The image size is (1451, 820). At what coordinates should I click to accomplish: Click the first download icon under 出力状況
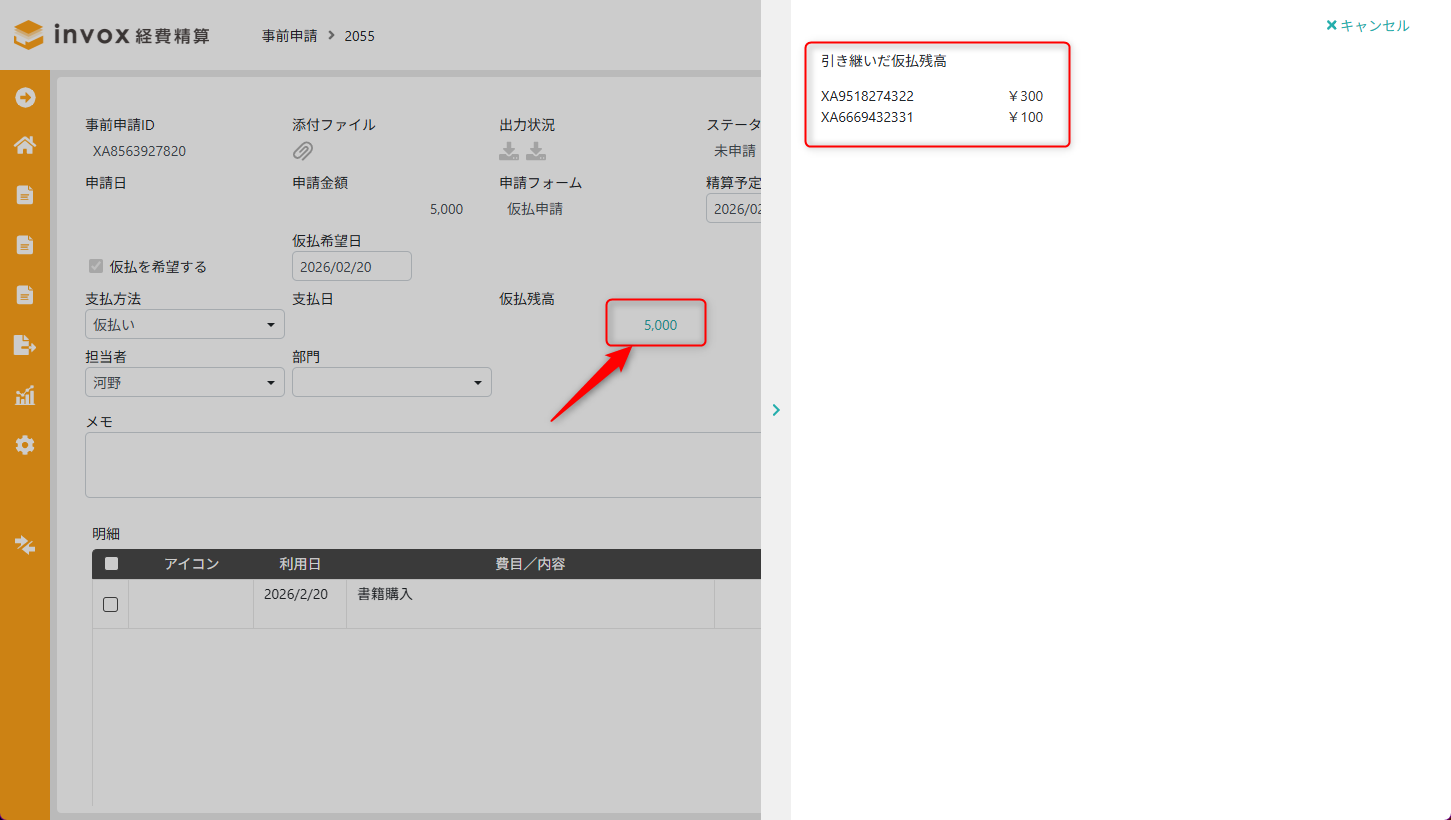(x=509, y=151)
